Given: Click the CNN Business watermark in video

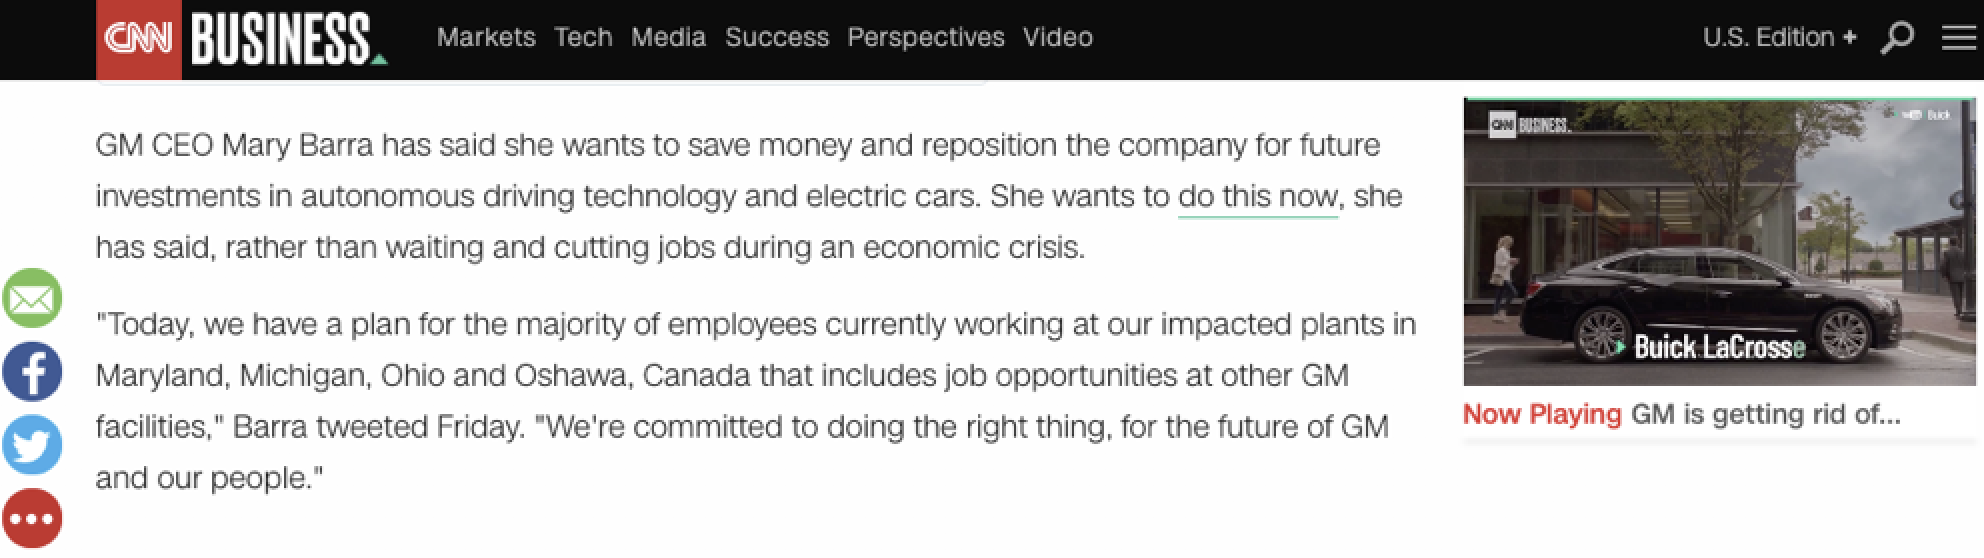Looking at the screenshot, I should click(x=1529, y=125).
